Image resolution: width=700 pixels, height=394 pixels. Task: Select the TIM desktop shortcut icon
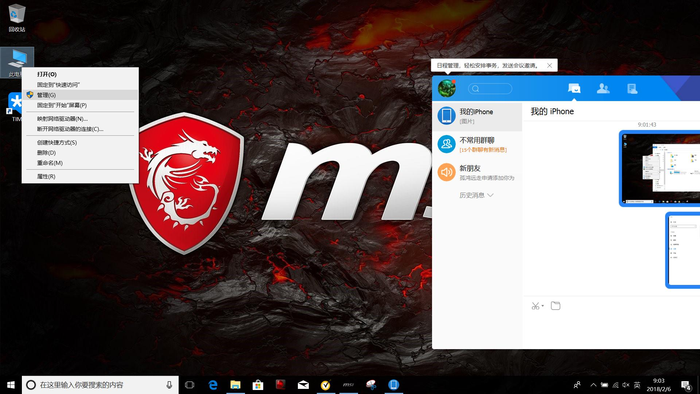pyautogui.click(x=15, y=107)
